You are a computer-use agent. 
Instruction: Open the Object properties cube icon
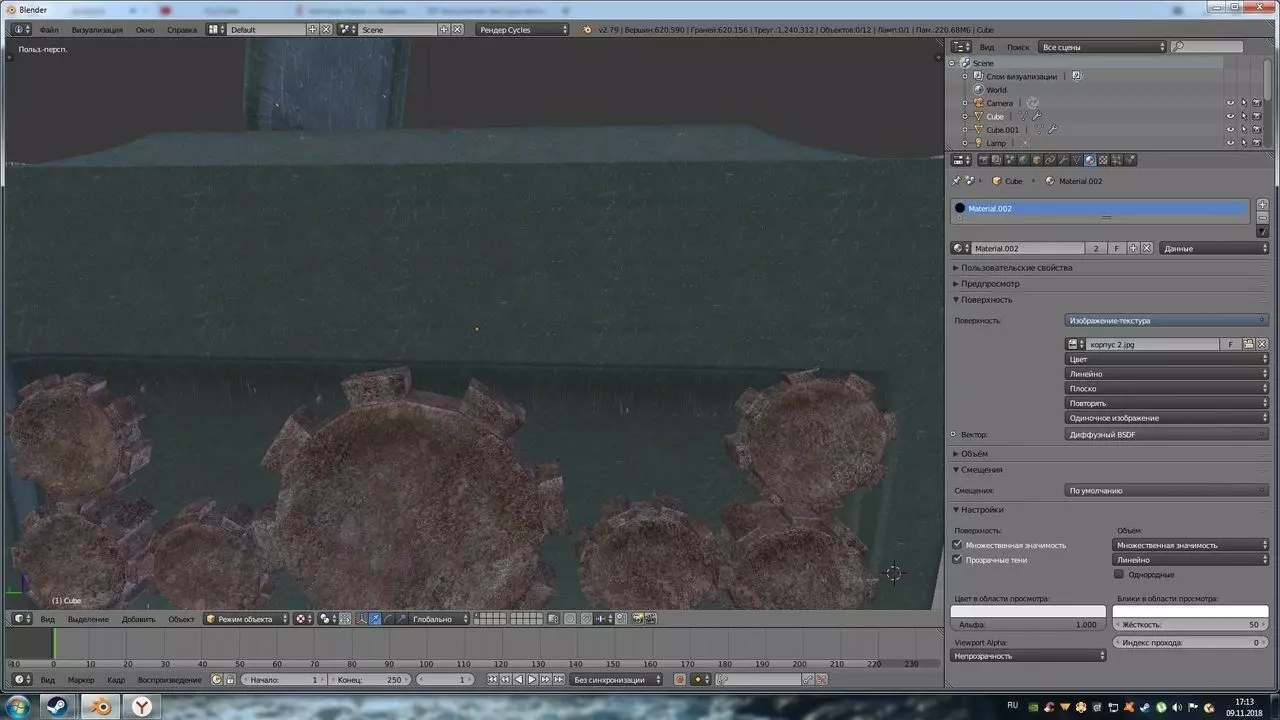[x=1037, y=160]
